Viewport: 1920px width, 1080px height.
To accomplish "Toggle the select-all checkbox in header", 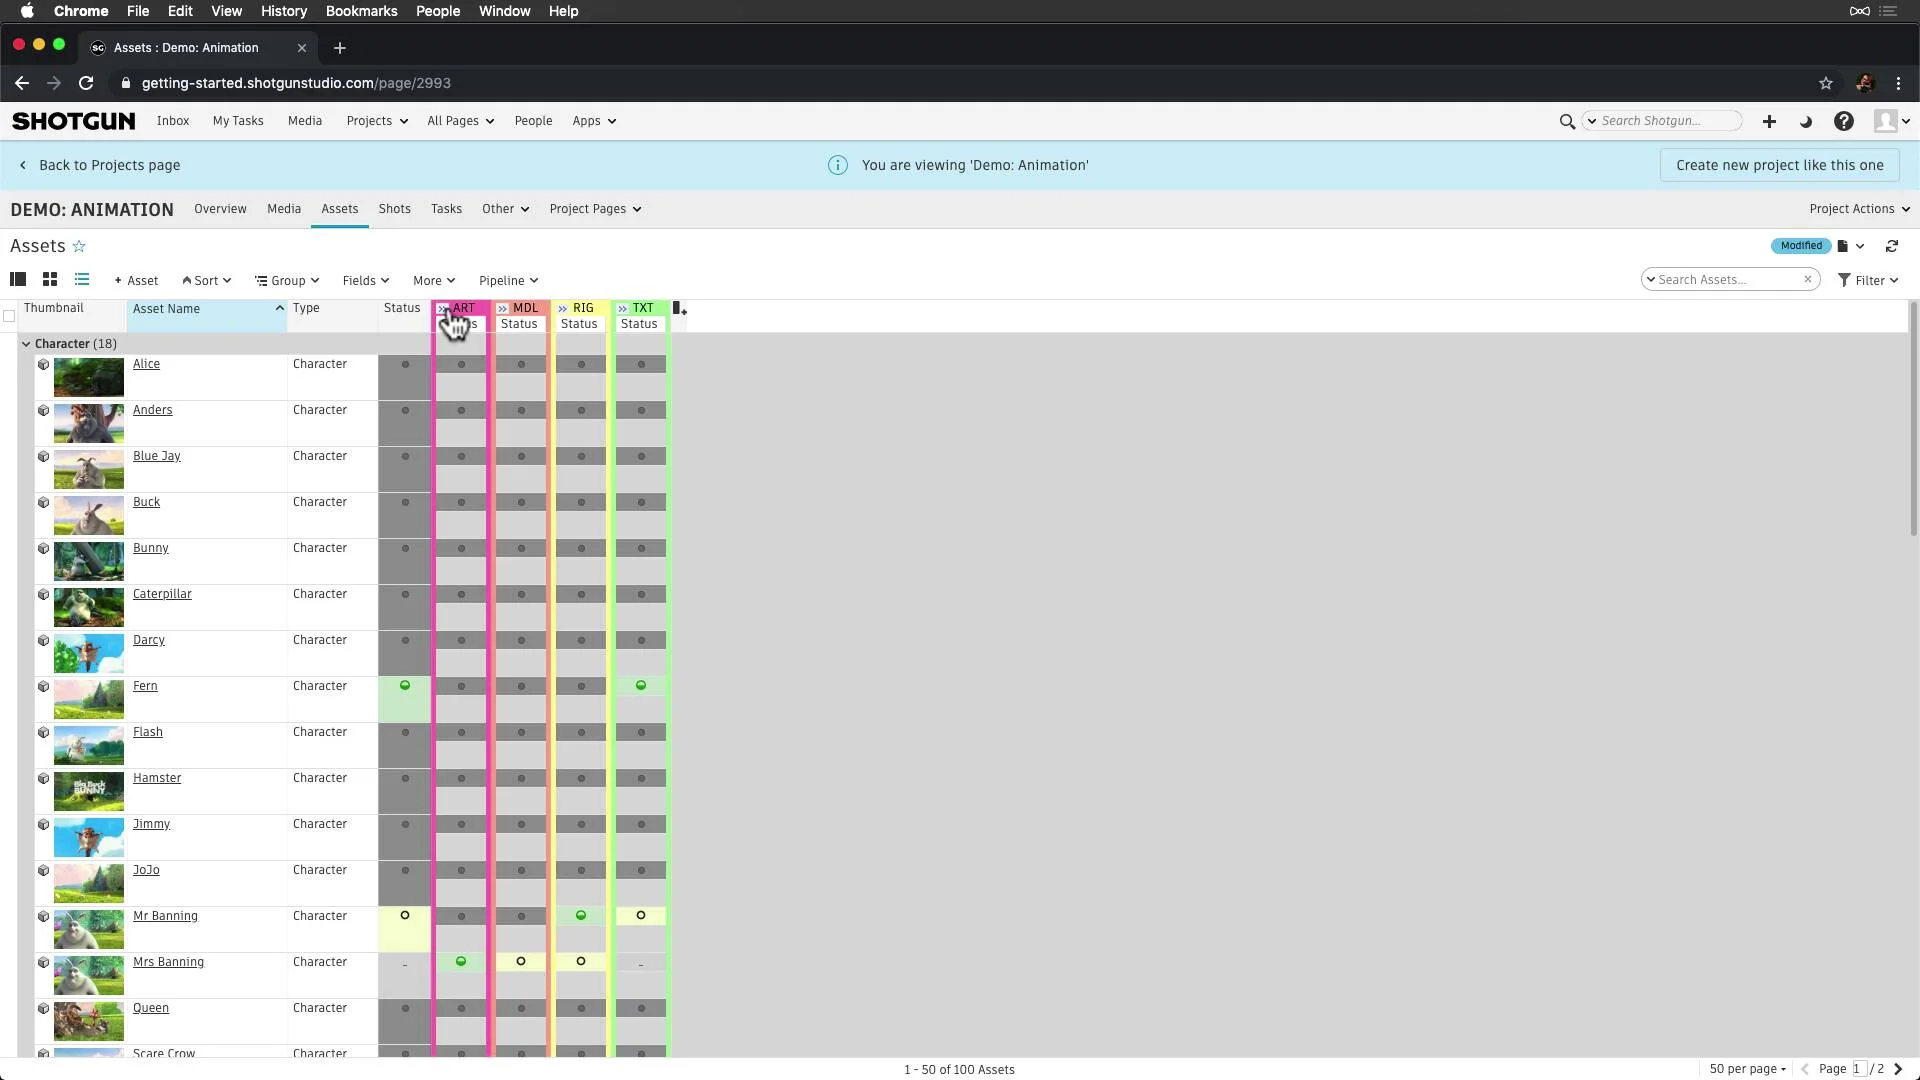I will 9,311.
